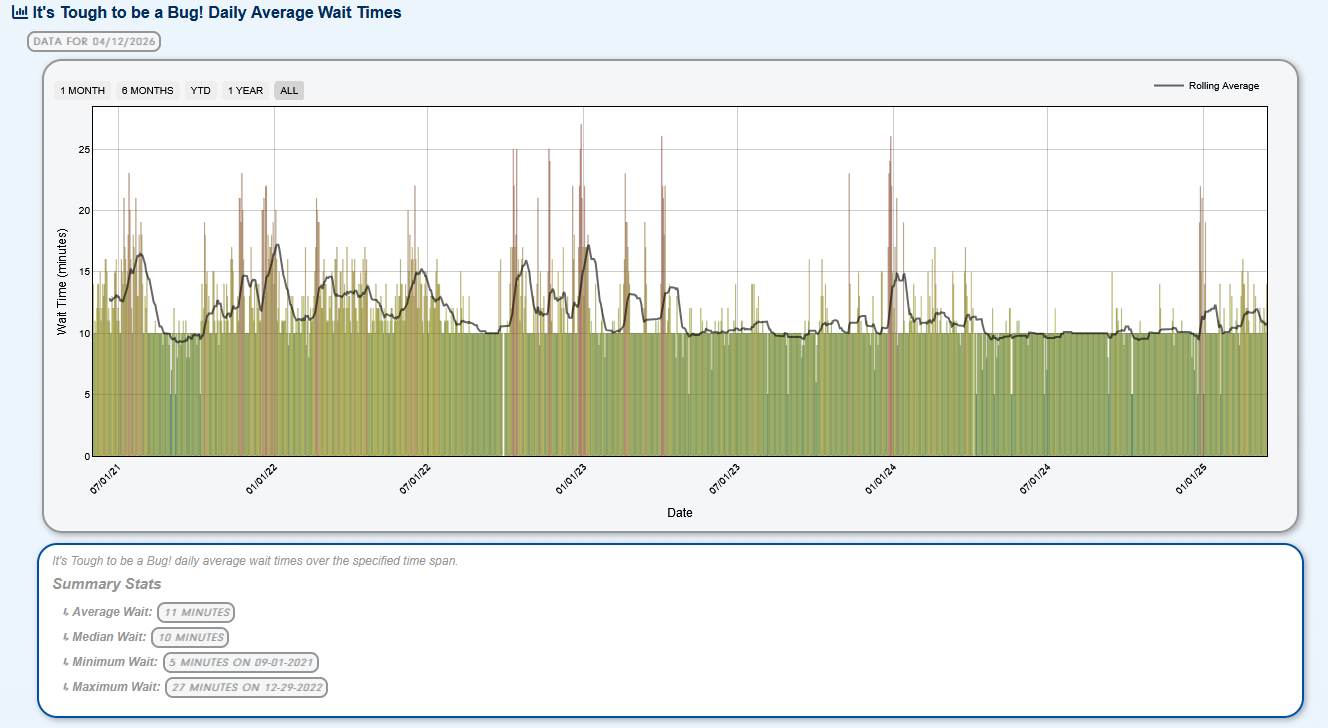Click the DATA FOR 04/12/2026 badge
The width and height of the screenshot is (1328, 728).
click(94, 41)
